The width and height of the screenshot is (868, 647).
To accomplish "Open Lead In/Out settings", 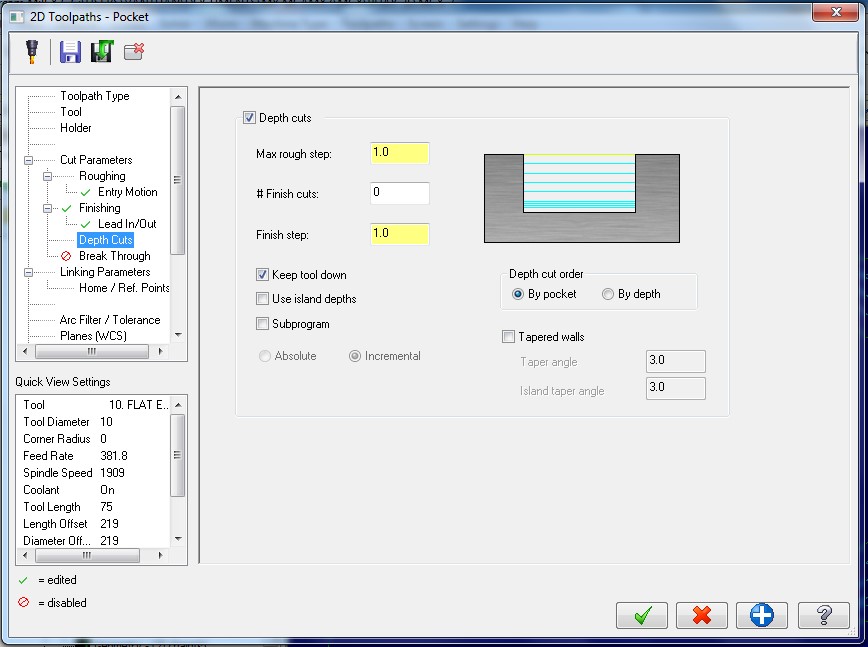I will [127, 224].
